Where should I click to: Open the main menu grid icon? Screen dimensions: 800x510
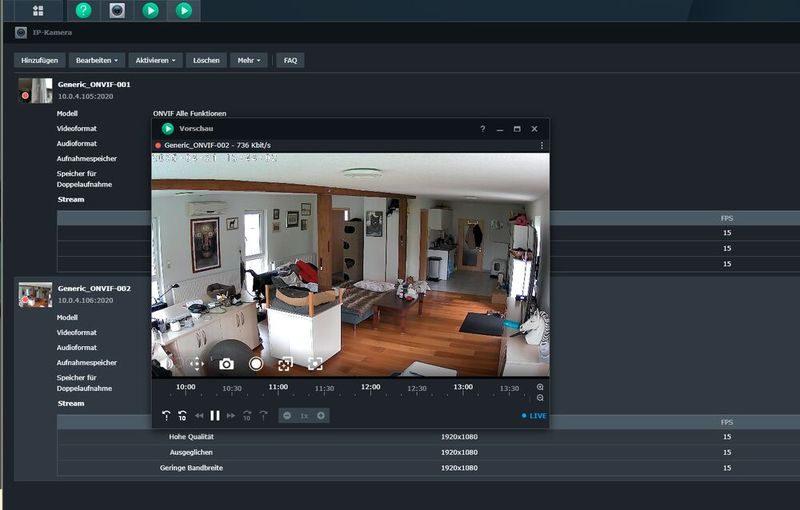38,10
